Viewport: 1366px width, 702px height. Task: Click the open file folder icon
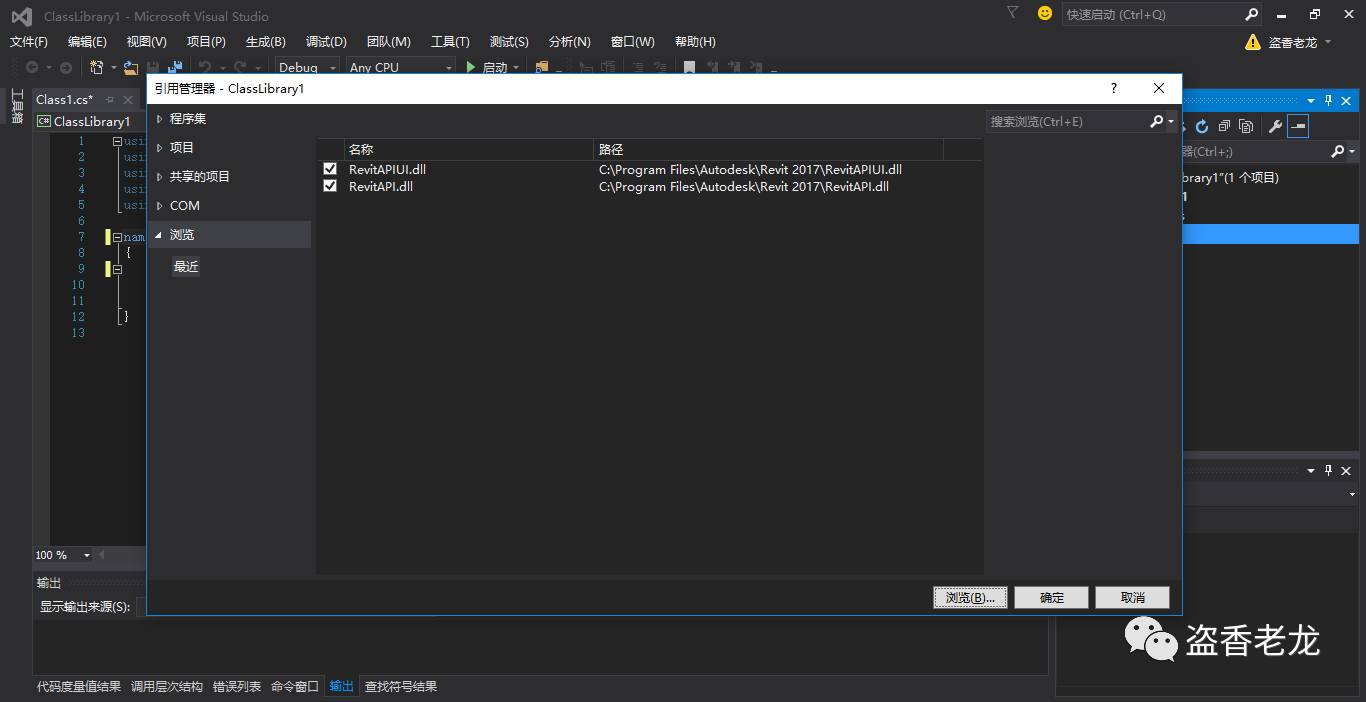131,67
